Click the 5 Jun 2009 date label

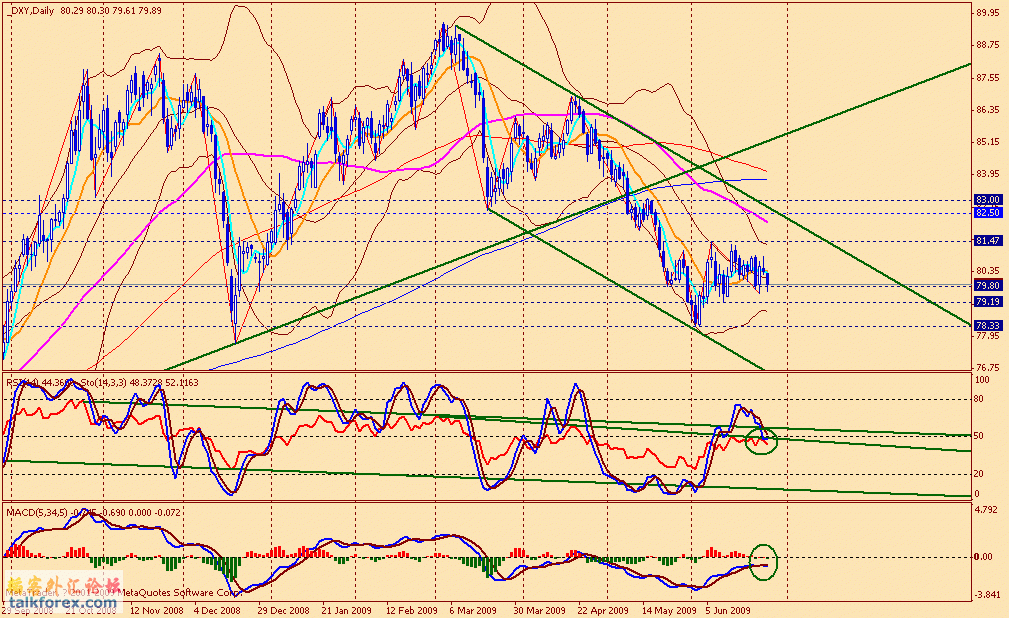click(727, 610)
